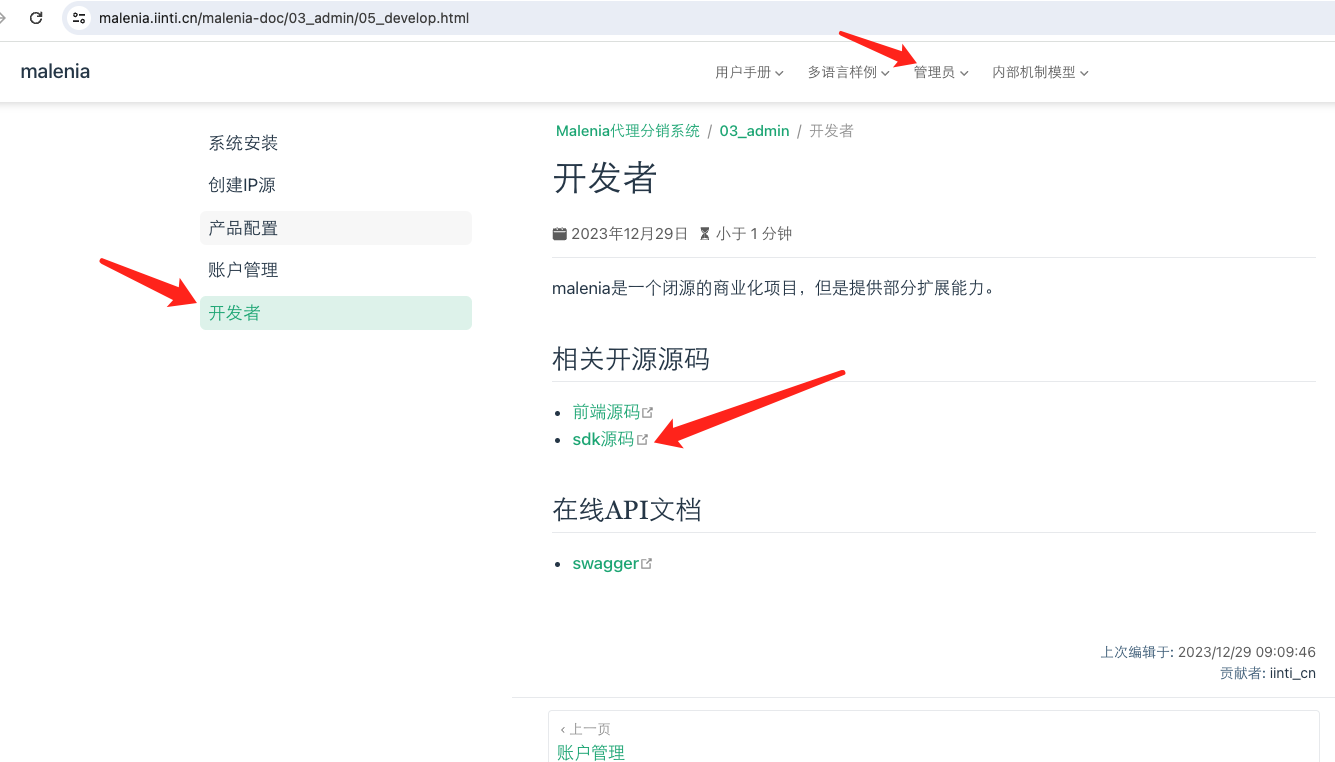This screenshot has height=762, width=1335.
Task: Open 产品配置 in the sidebar
Action: click(x=243, y=228)
